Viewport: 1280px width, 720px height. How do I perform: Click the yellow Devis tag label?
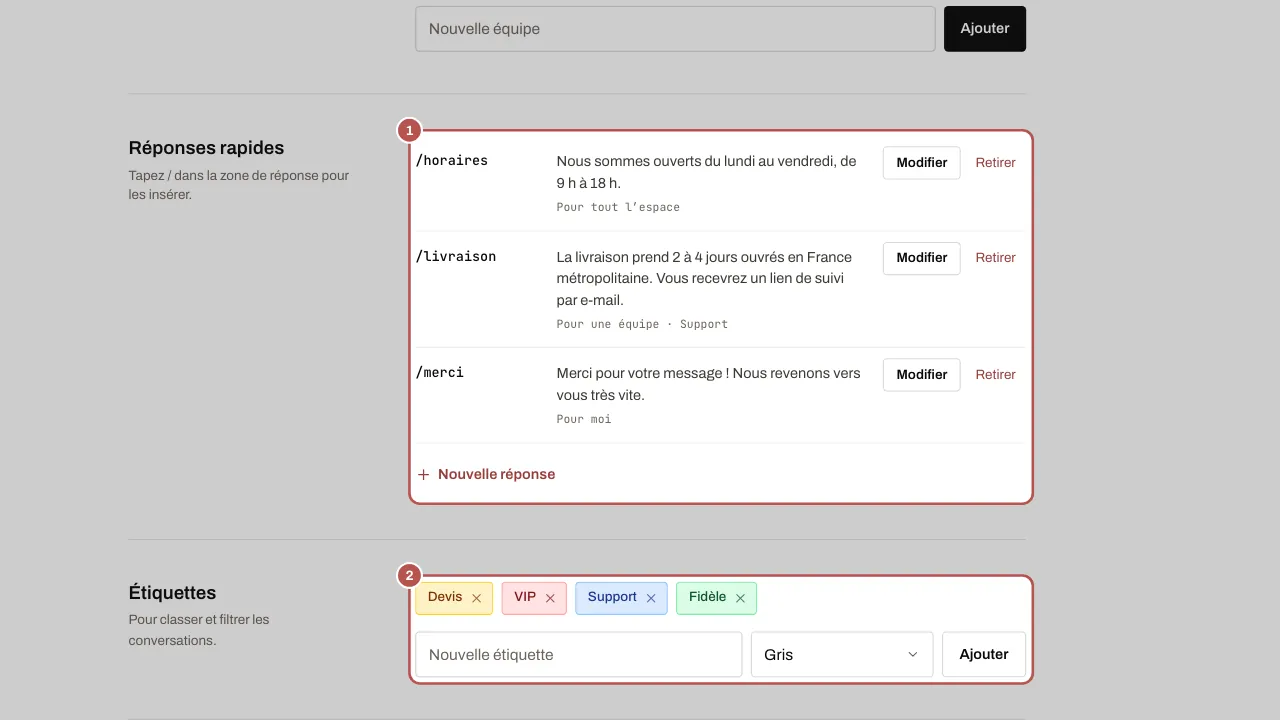click(x=445, y=597)
